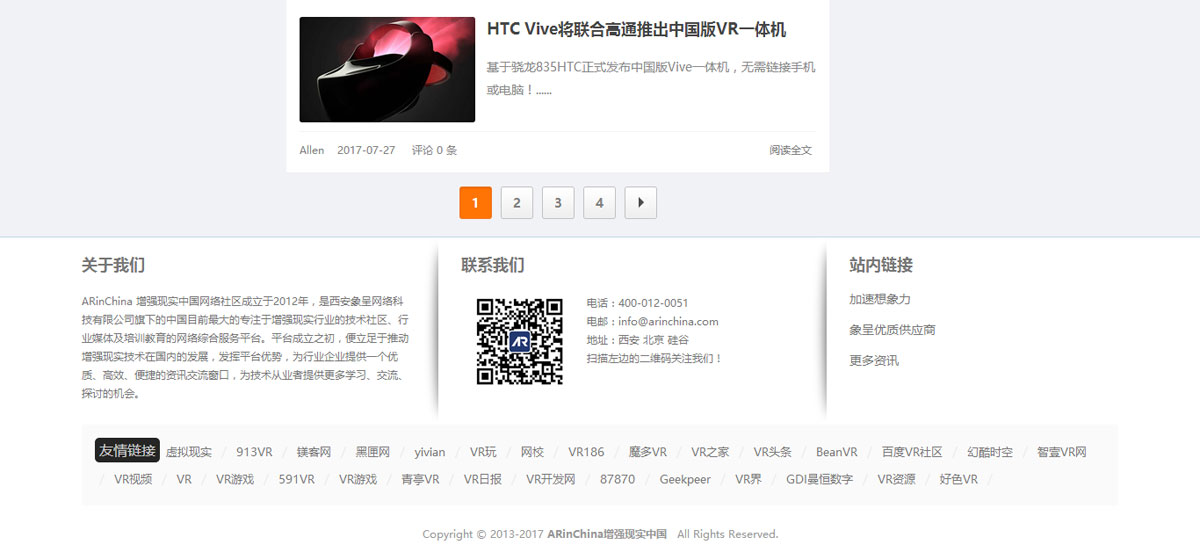Click the 关于我们 heading
Viewport: 1200px width, 552px height.
113,265
